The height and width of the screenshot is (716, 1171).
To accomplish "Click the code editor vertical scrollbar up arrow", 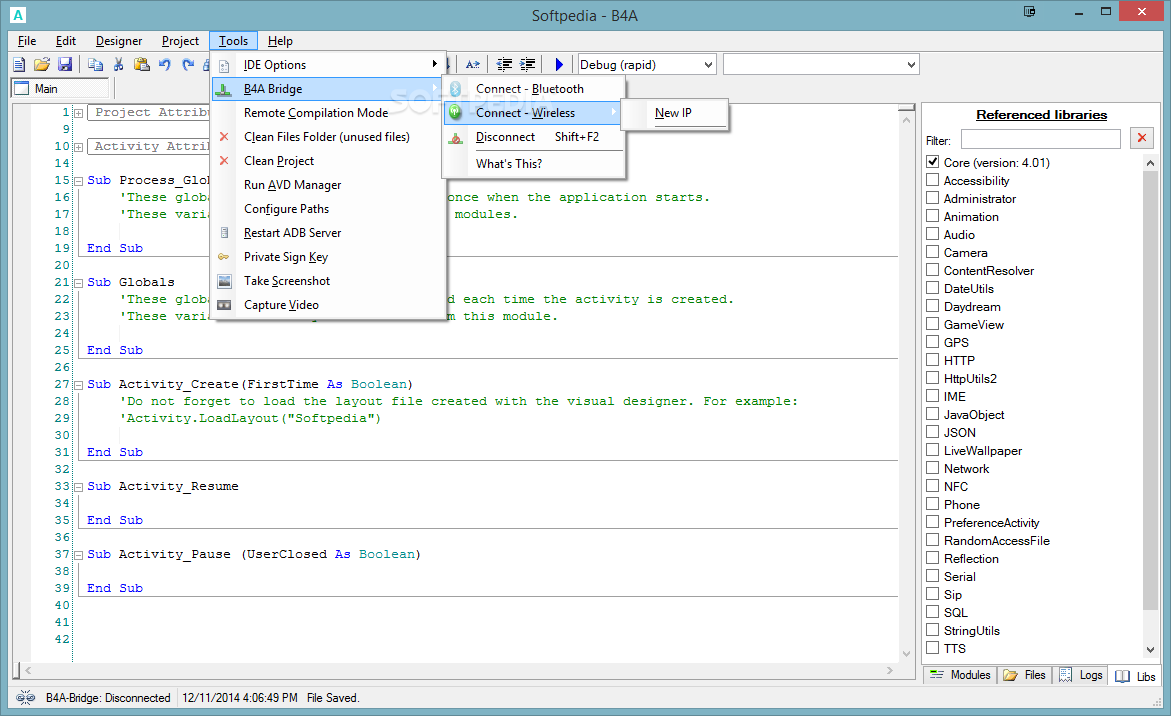I will (x=907, y=119).
